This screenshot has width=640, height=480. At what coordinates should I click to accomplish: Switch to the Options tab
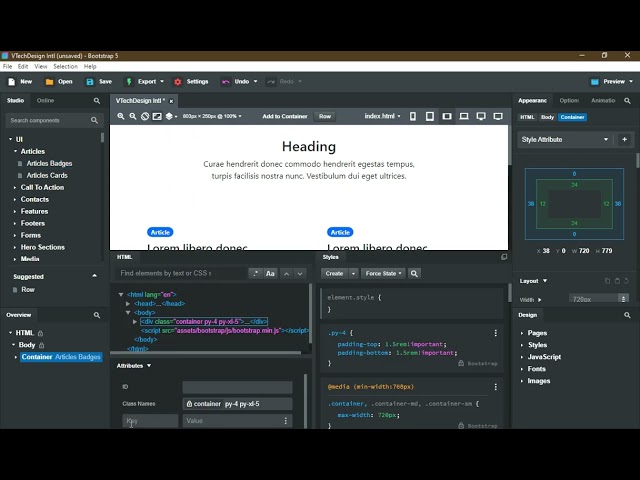pos(569,100)
